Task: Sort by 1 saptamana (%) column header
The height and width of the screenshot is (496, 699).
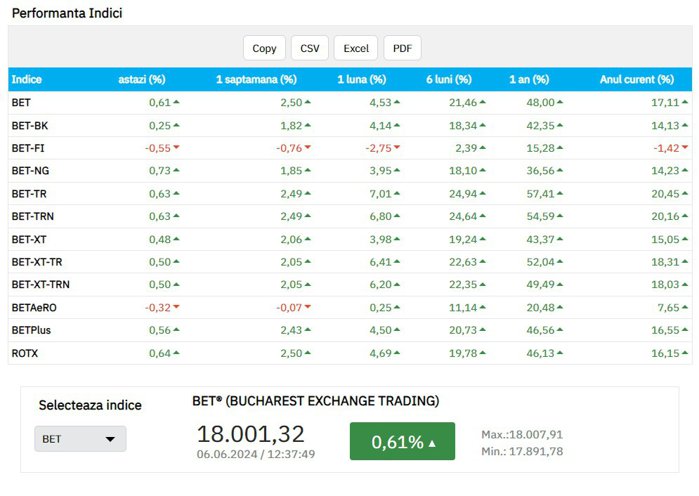Action: (256, 79)
